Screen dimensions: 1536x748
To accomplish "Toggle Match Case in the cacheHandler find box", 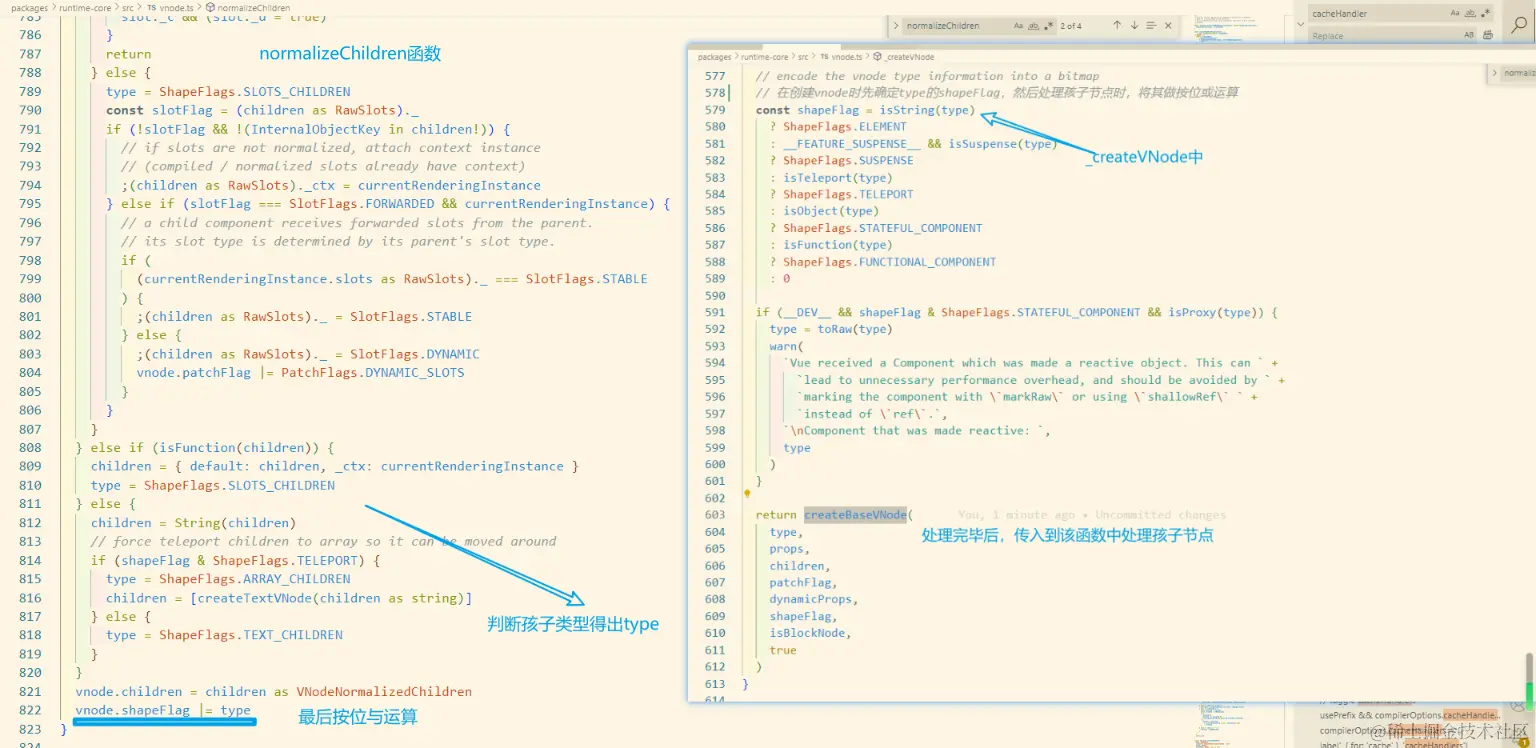I will (x=1455, y=13).
